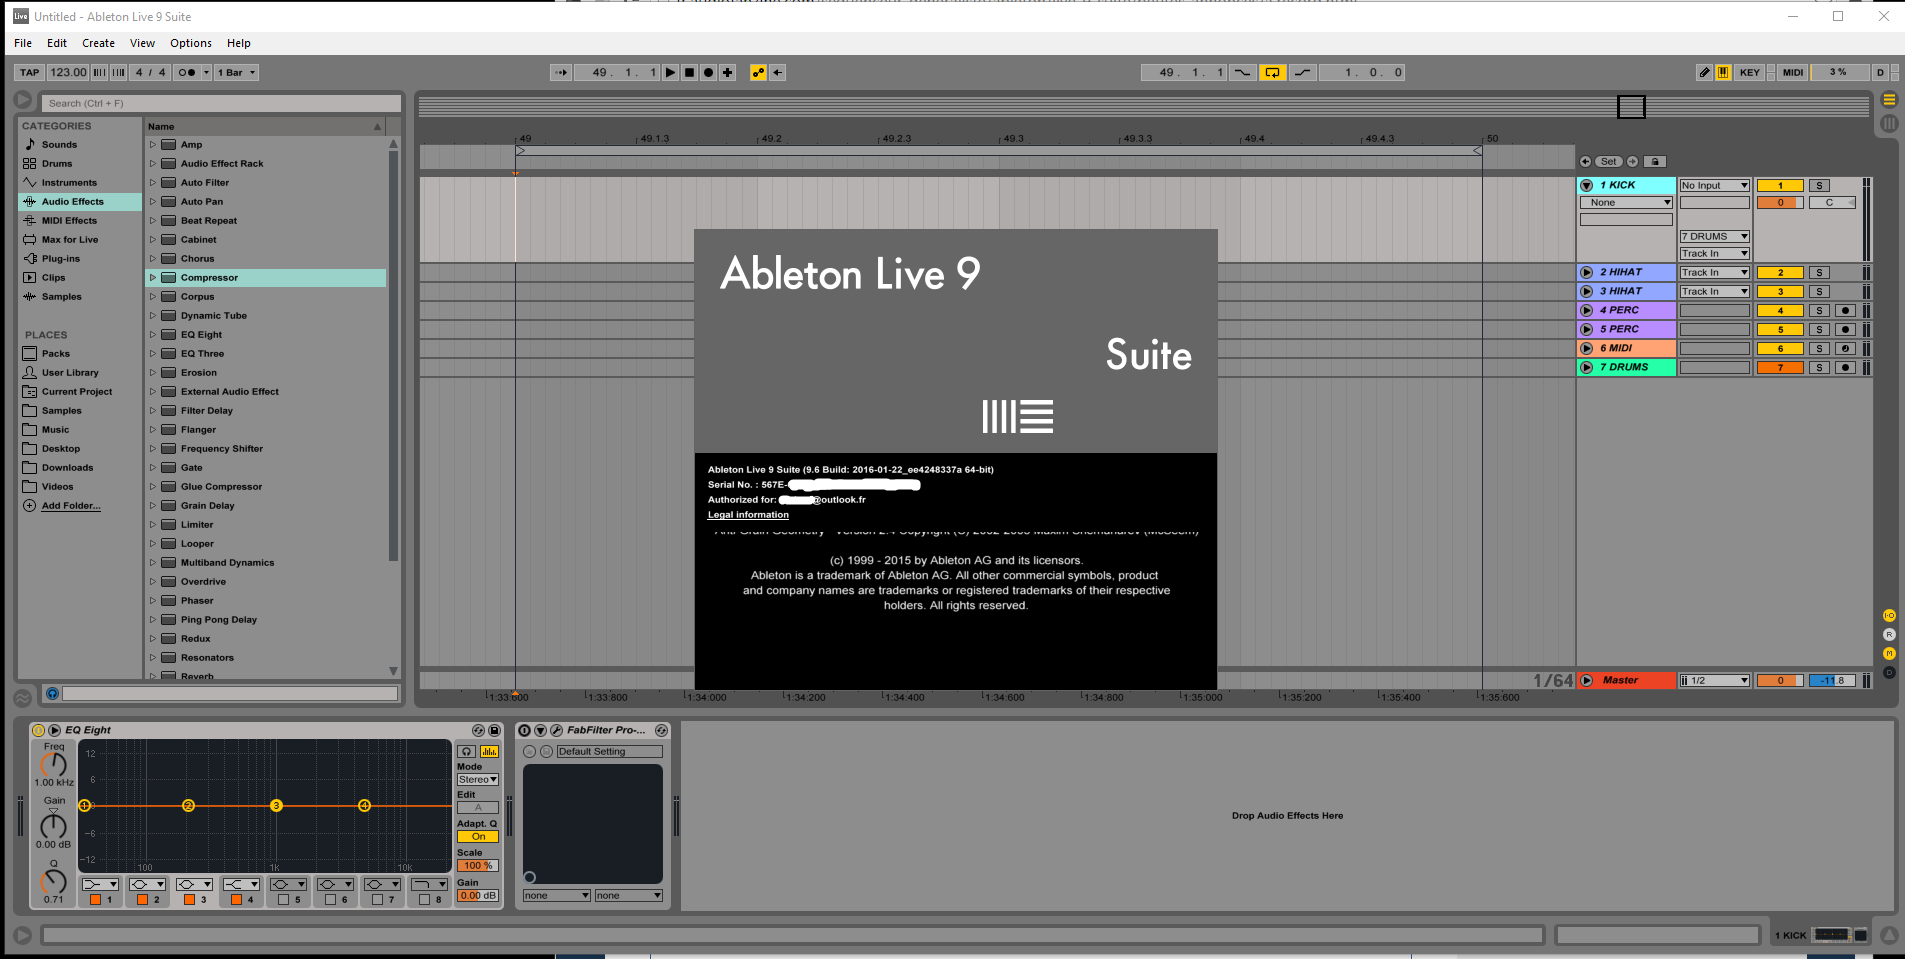Expand the Glue Compressor folder
The height and width of the screenshot is (959, 1905).
[153, 486]
